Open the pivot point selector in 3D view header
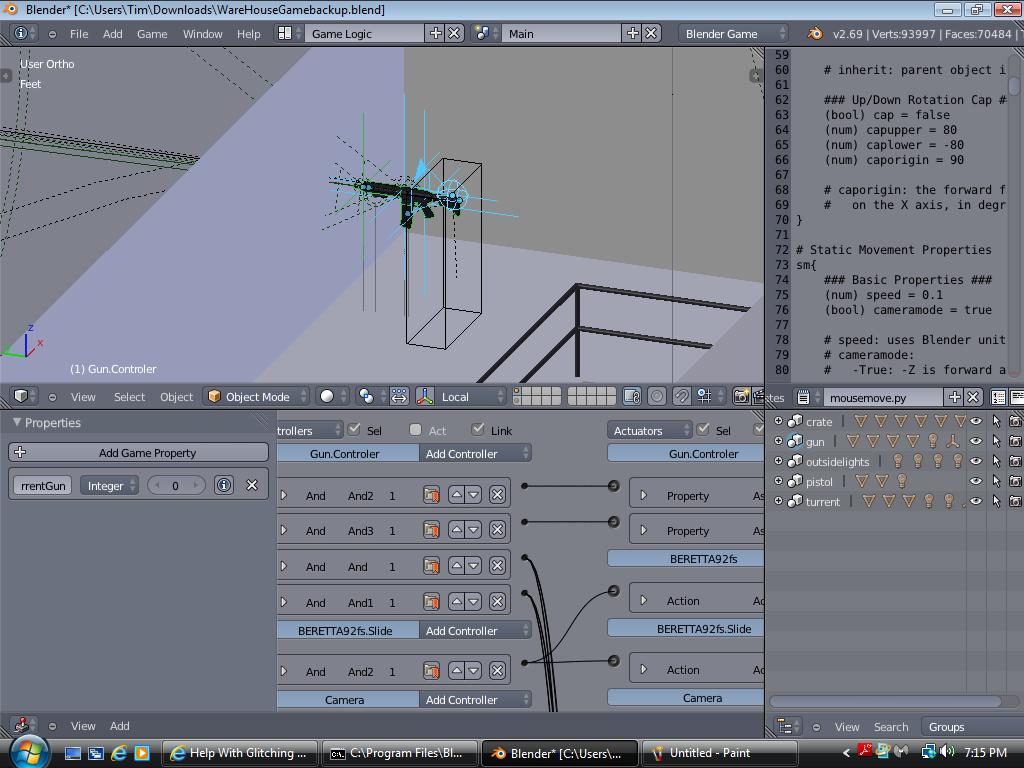Viewport: 1024px width, 768px height. click(370, 396)
